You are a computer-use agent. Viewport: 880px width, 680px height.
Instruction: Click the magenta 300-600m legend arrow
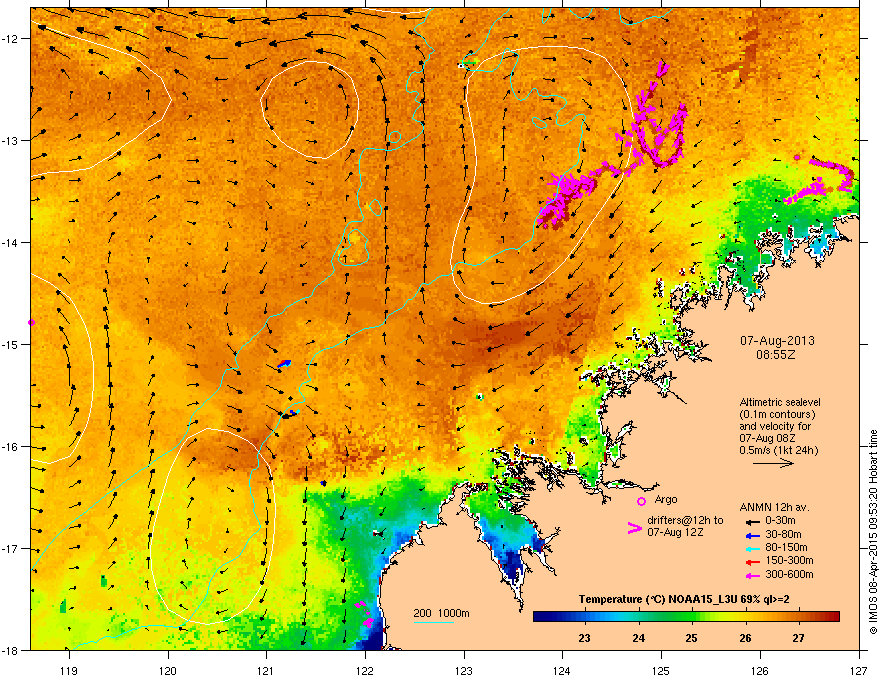(x=752, y=575)
